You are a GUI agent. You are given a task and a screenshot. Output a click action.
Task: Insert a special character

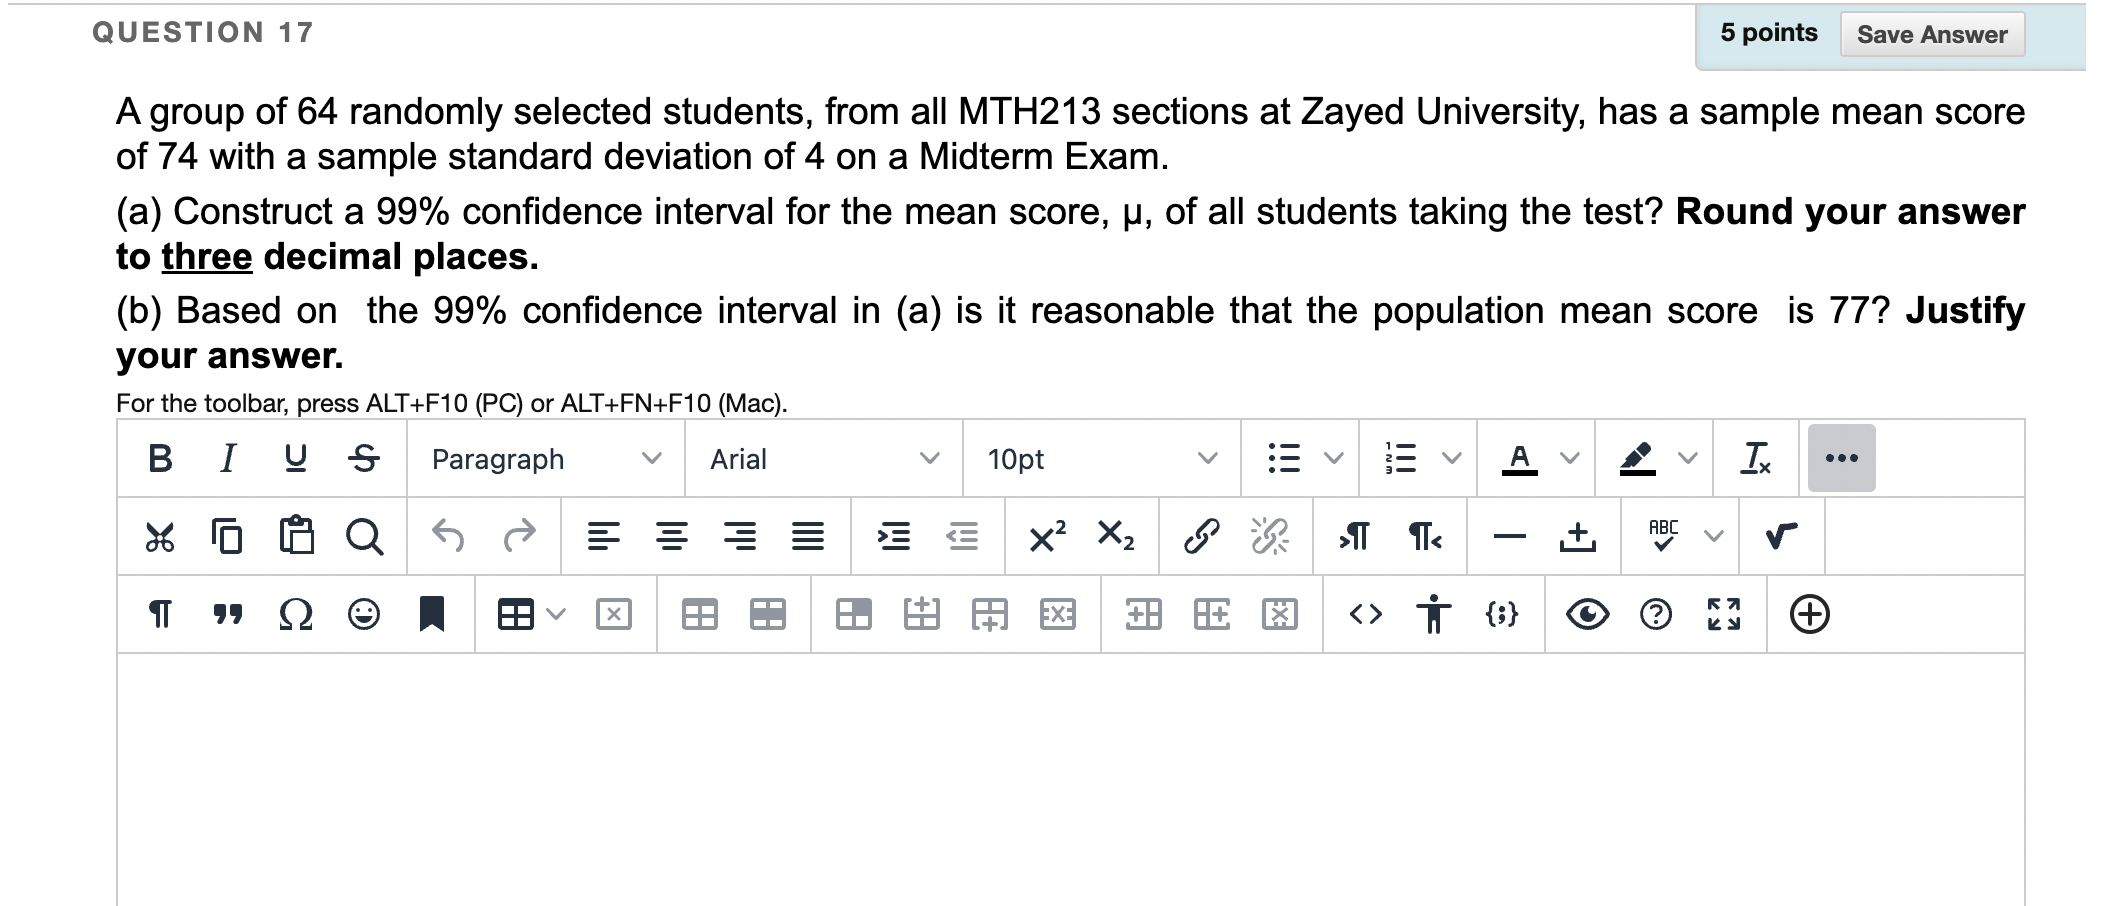coord(297,614)
